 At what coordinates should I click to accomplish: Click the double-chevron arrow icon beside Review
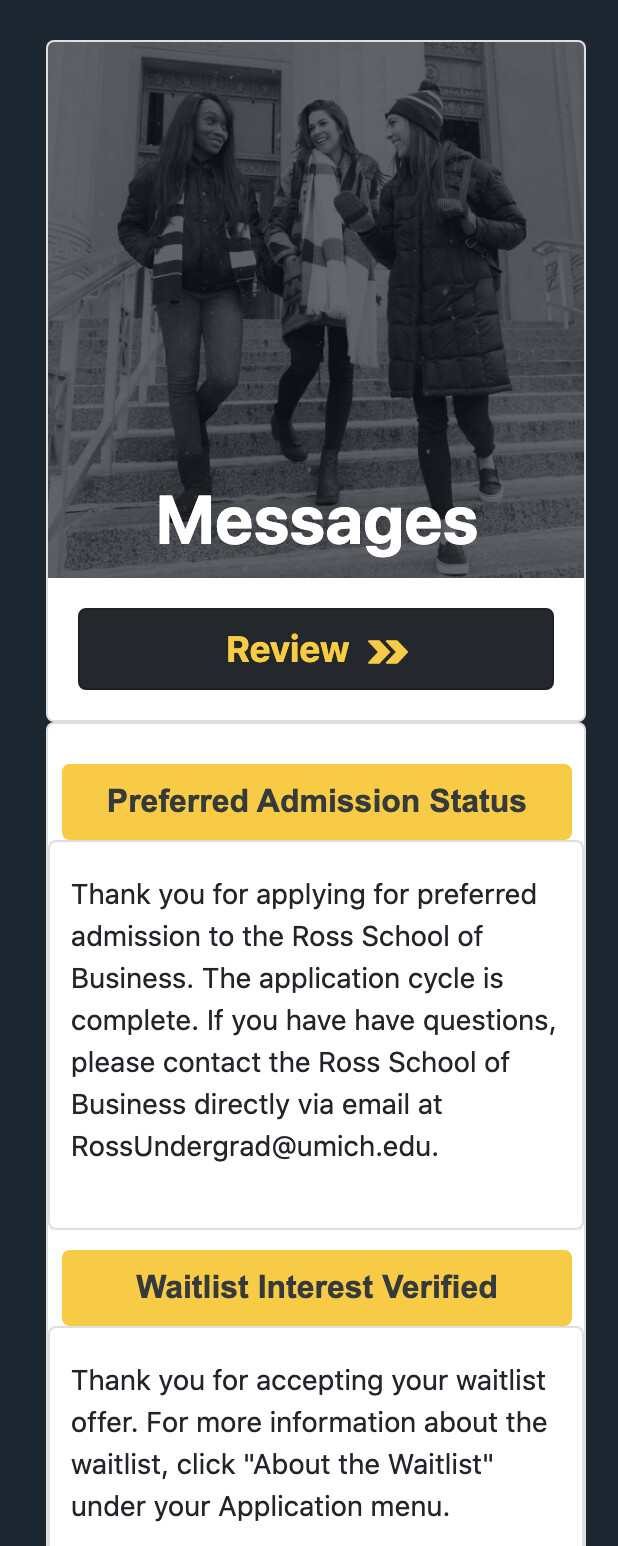pyautogui.click(x=388, y=652)
